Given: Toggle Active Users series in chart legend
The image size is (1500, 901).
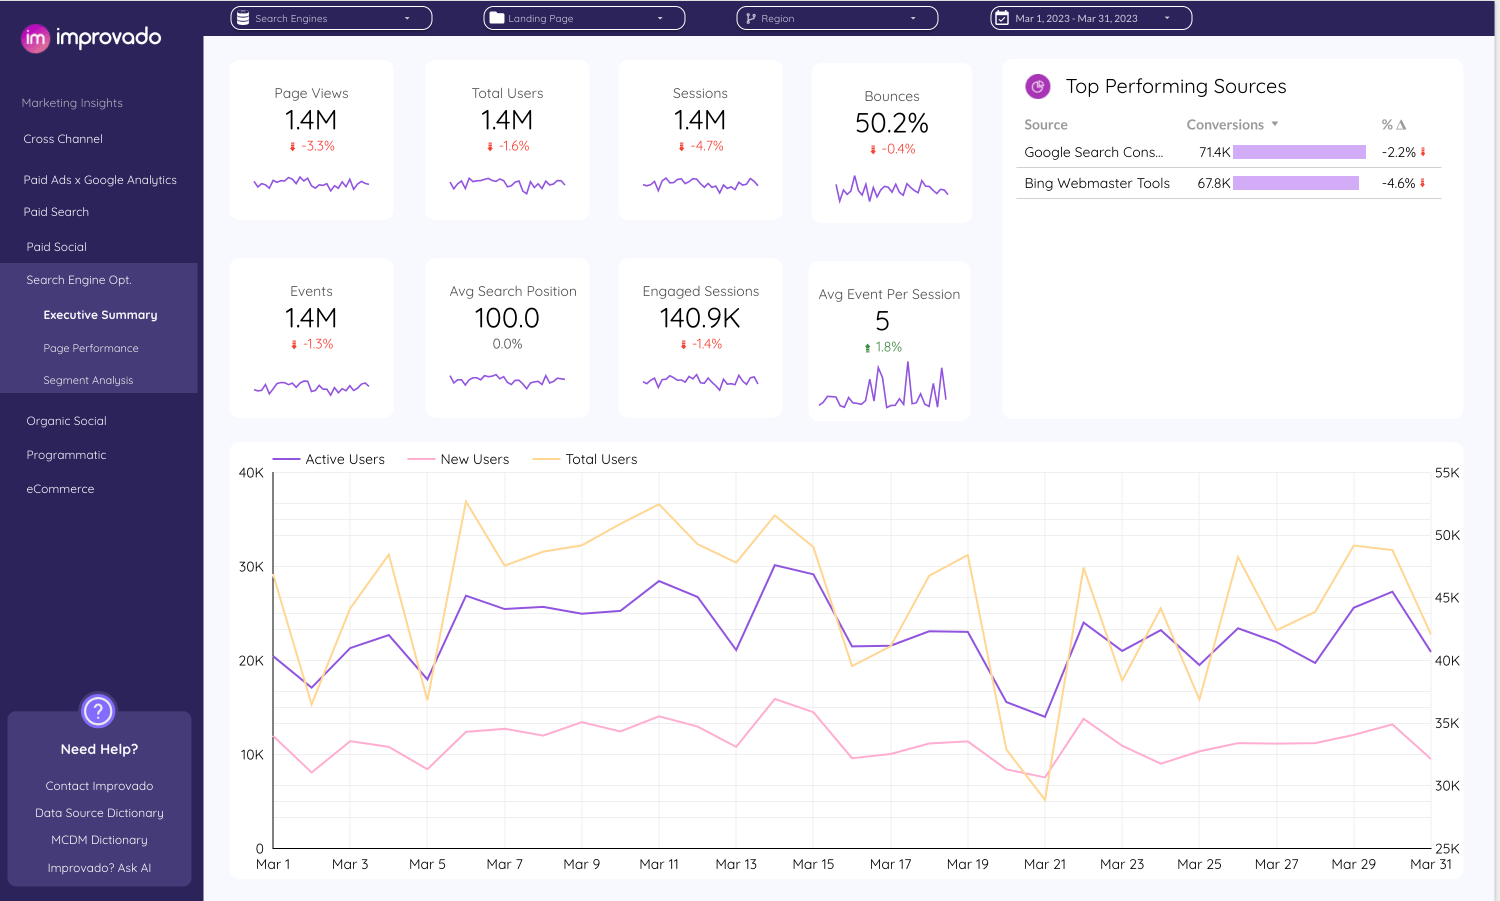Looking at the screenshot, I should tap(329, 459).
